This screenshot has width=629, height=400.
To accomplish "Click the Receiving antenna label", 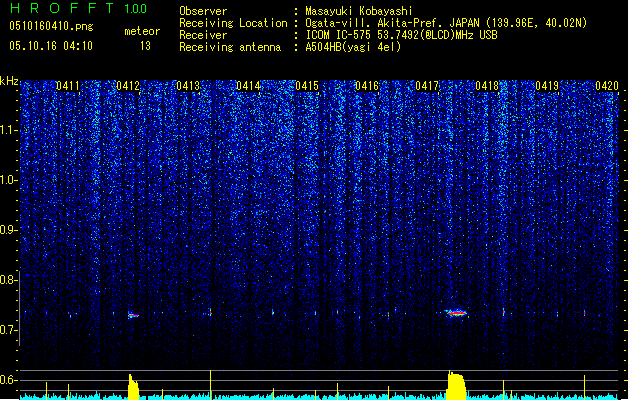I will tap(230, 47).
